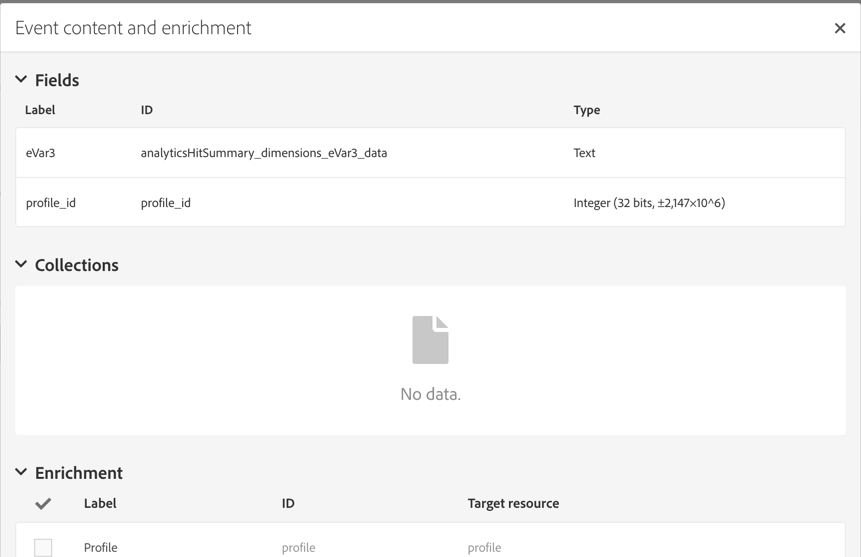
Task: Click the Type column header in Fields
Action: (587, 110)
